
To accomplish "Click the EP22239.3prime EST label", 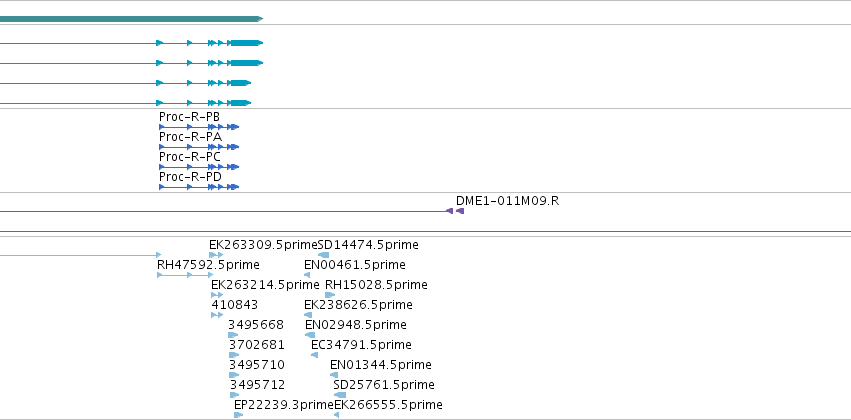I will click(x=283, y=405).
